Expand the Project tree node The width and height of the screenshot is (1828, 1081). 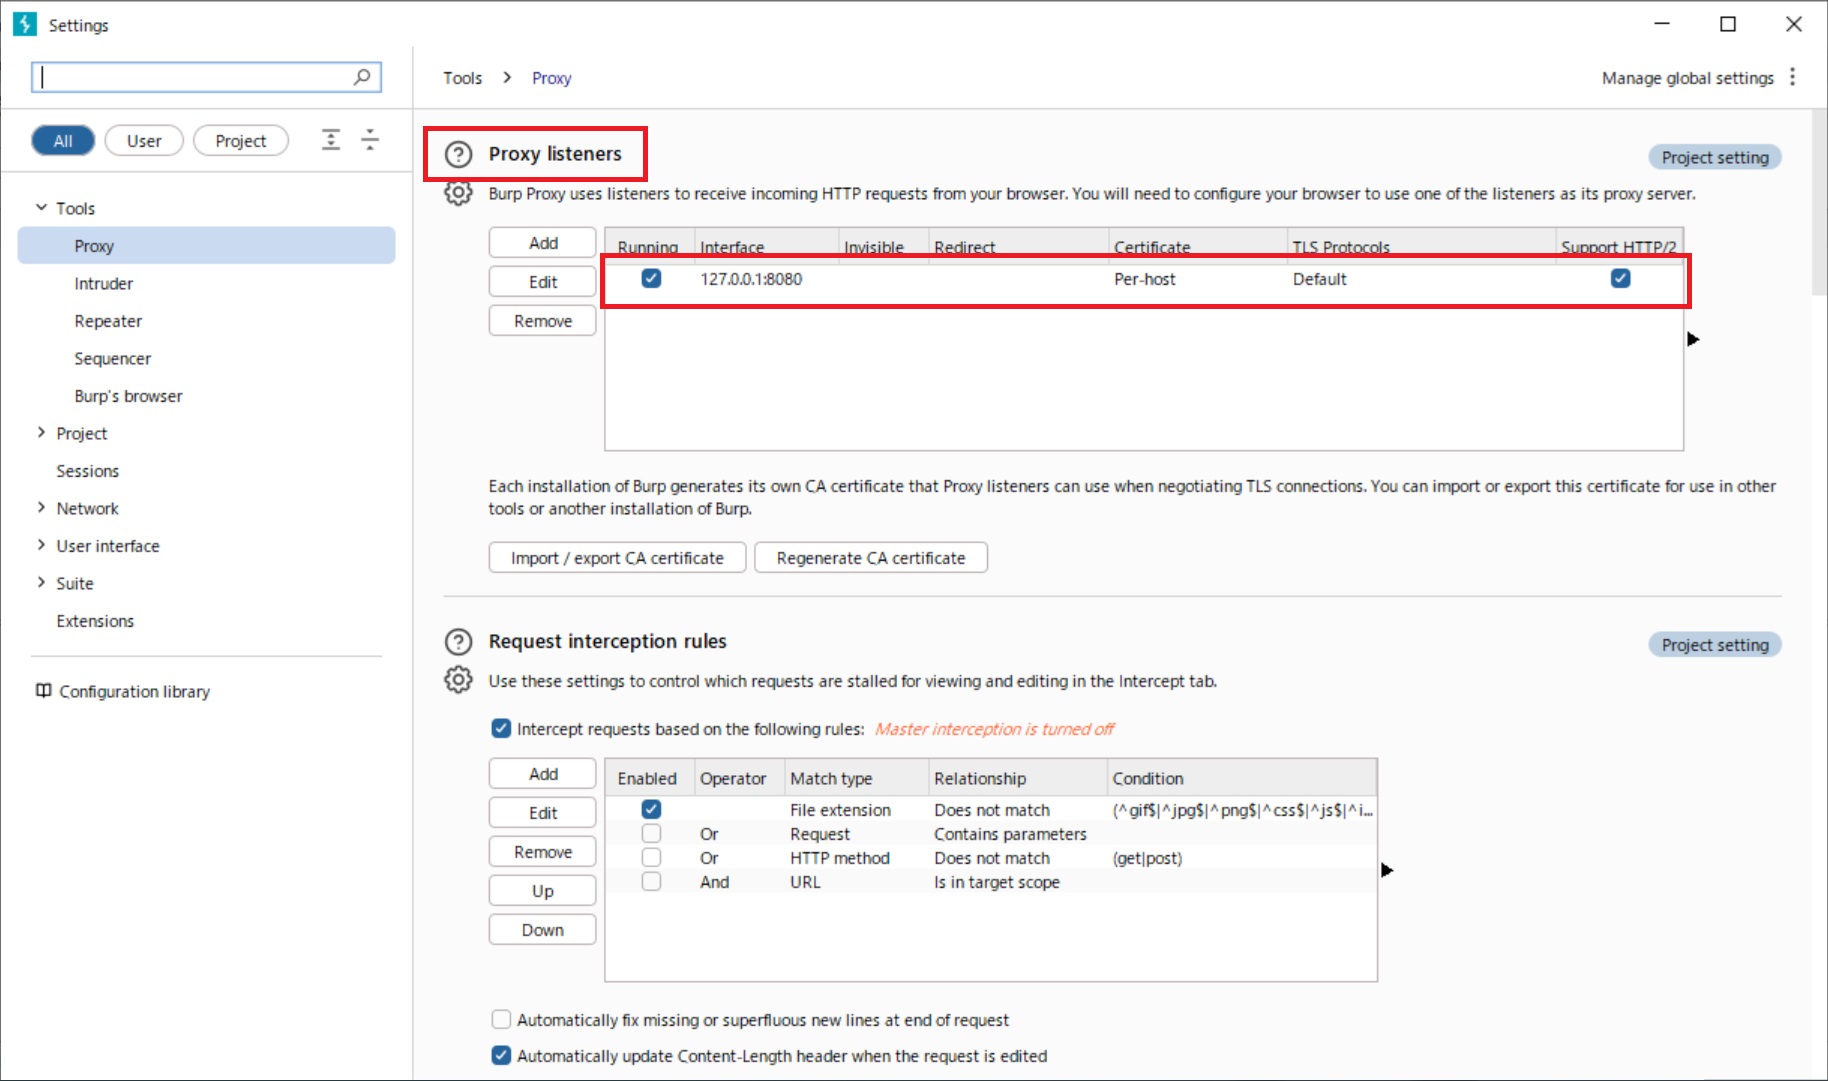41,432
